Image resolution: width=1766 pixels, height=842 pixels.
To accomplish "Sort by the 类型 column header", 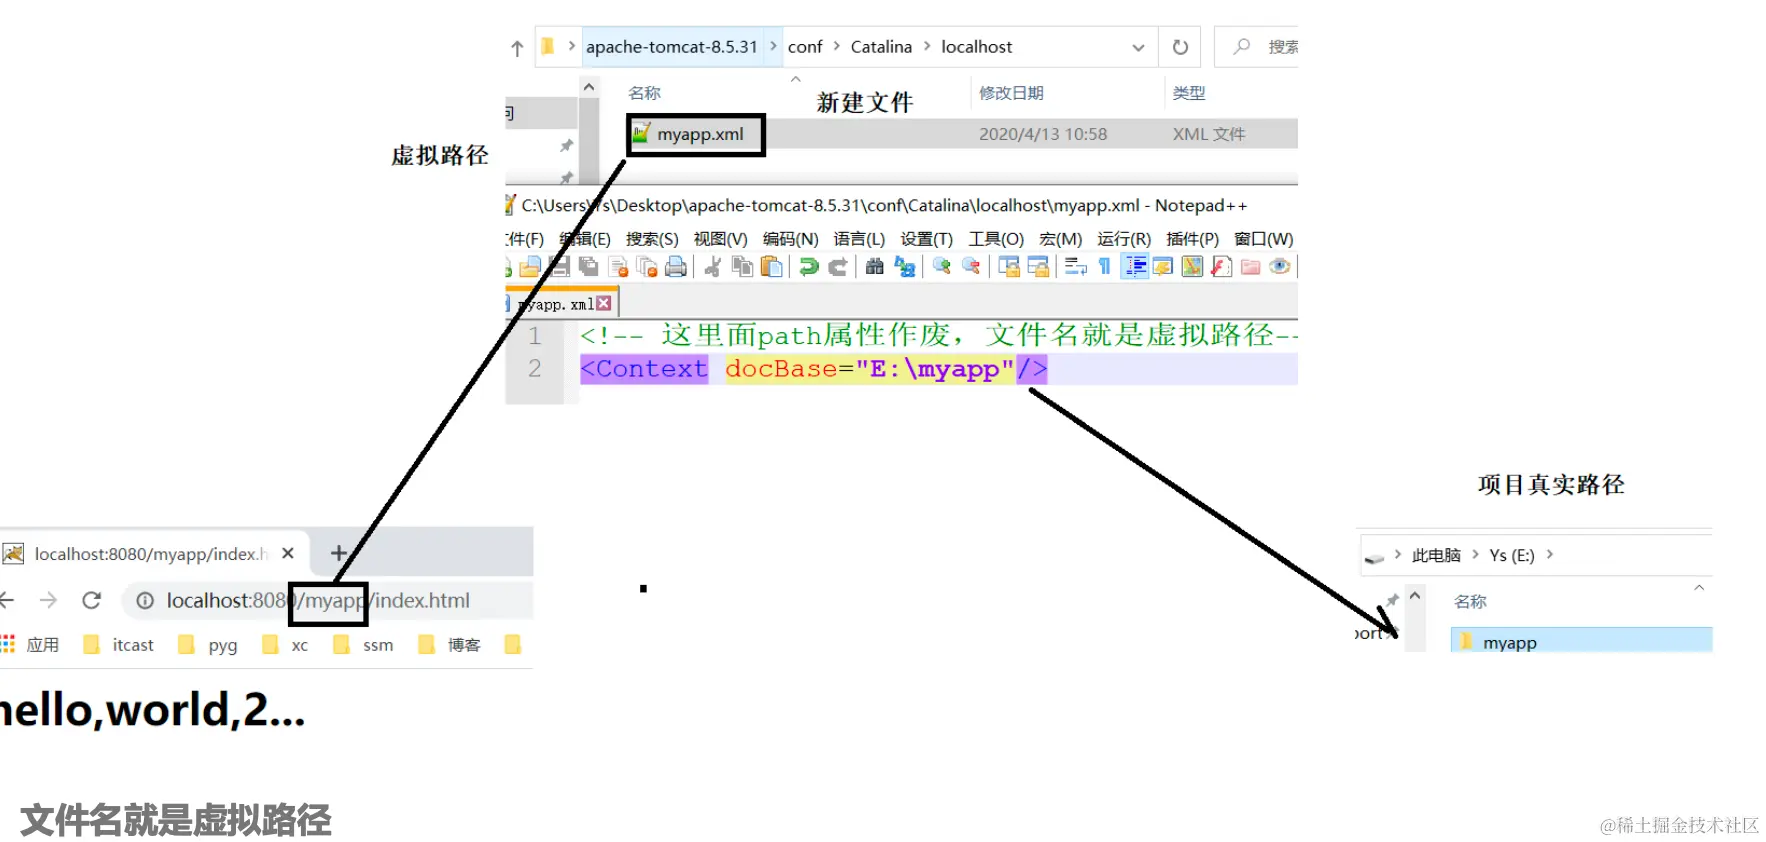I will click(x=1189, y=93).
